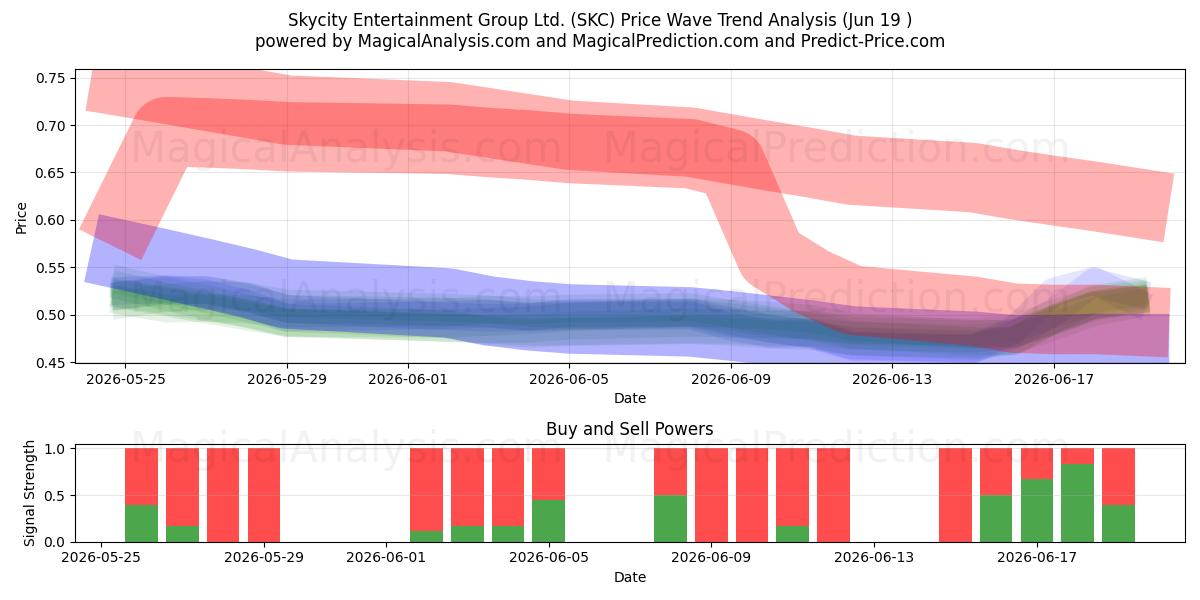The width and height of the screenshot is (1200, 600).
Task: Click the 'Buy and Sell Powers' subplot title
Action: [x=630, y=429]
